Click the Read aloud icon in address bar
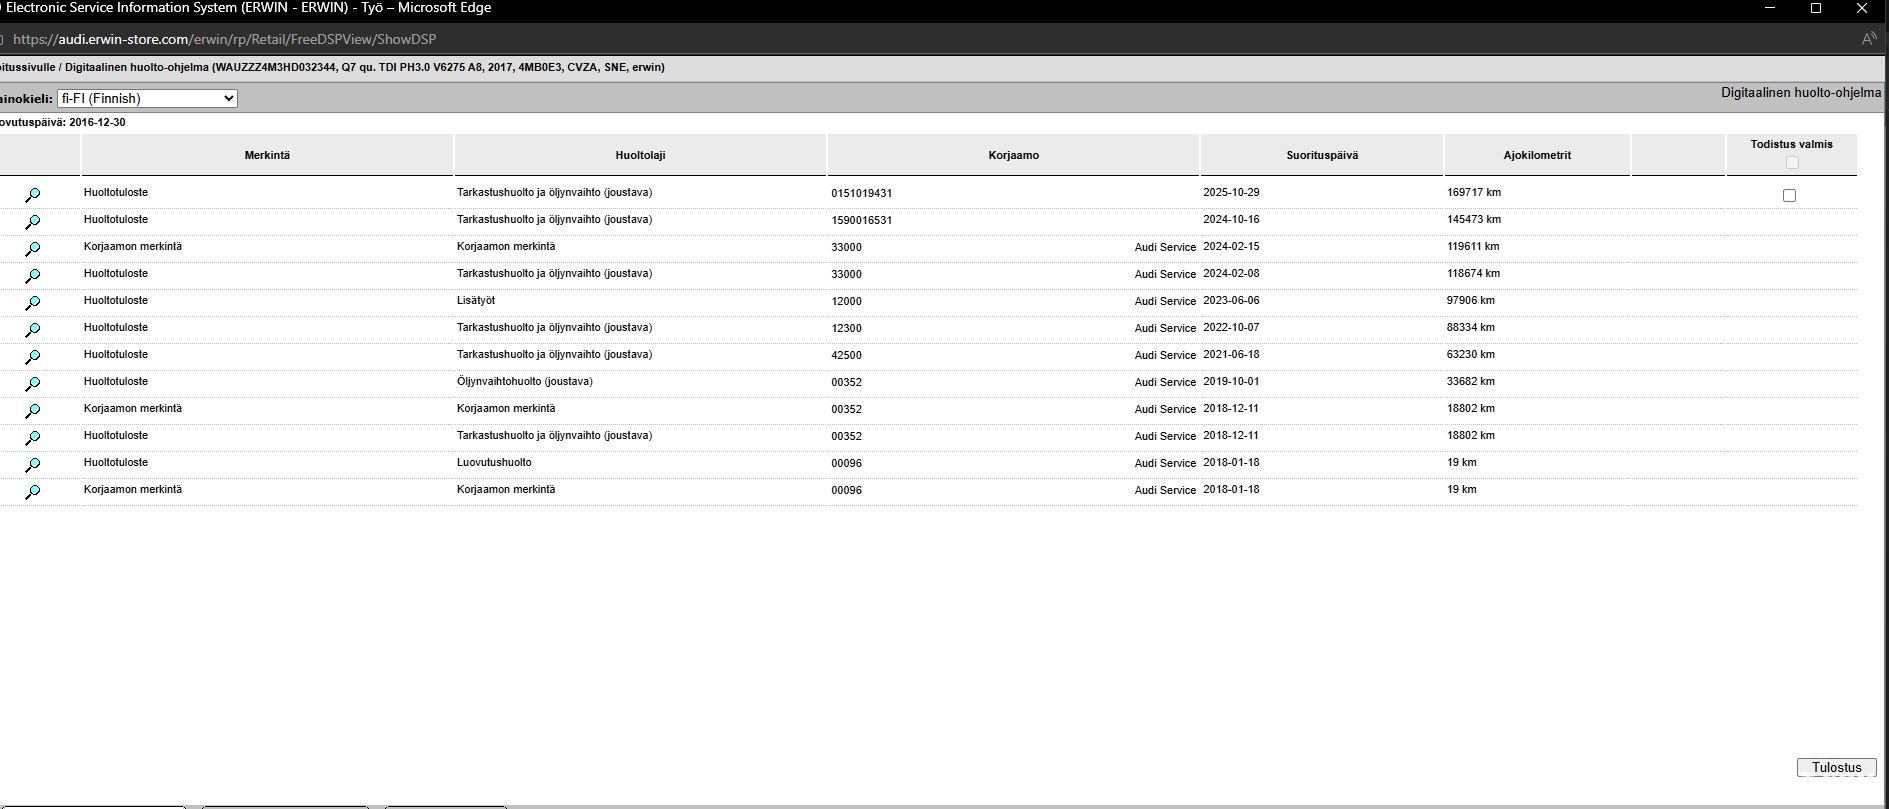 pyautogui.click(x=1868, y=39)
